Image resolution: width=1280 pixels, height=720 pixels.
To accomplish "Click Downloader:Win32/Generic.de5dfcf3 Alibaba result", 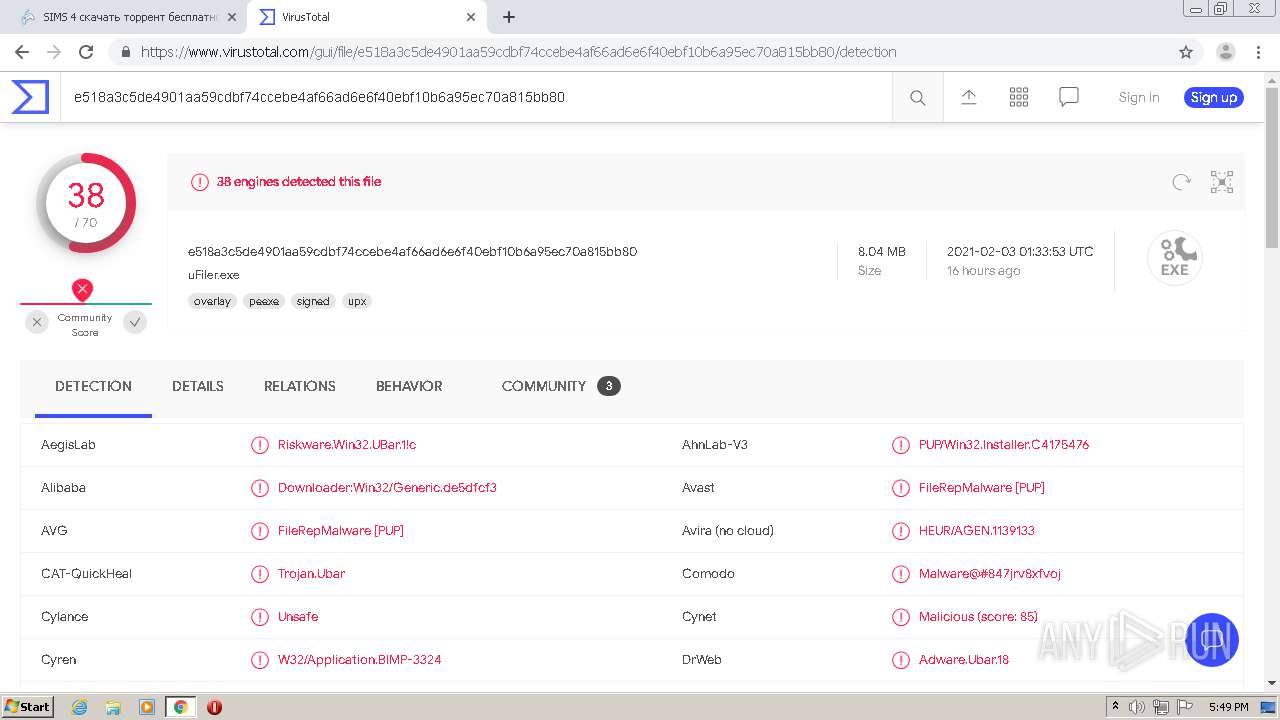I will click(387, 487).
